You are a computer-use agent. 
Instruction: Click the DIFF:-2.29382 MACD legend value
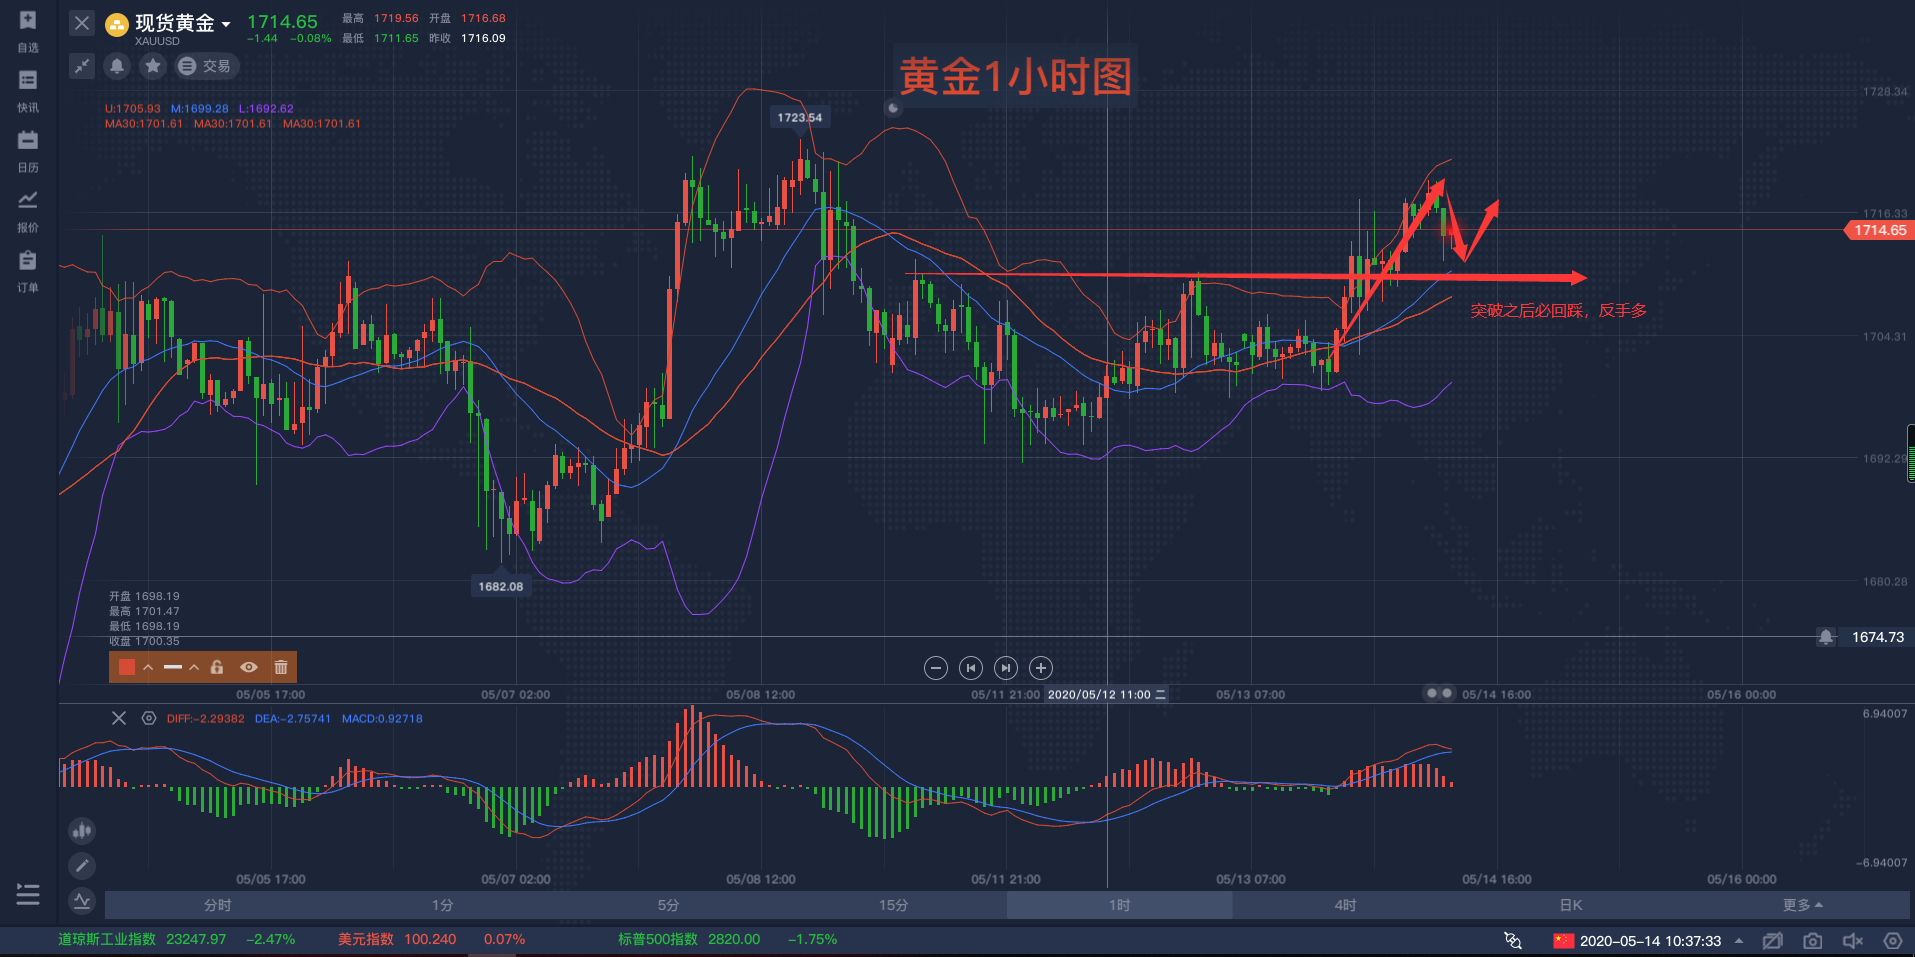pos(205,719)
